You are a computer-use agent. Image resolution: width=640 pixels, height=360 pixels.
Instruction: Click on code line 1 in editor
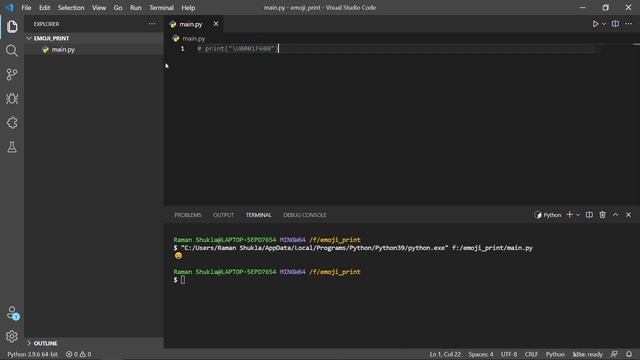point(238,49)
